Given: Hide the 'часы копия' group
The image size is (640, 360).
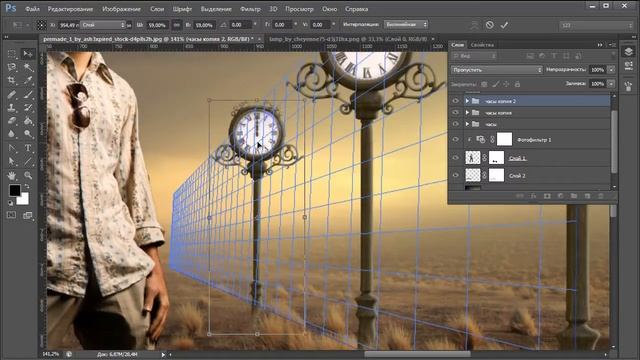Looking at the screenshot, I should pos(456,112).
